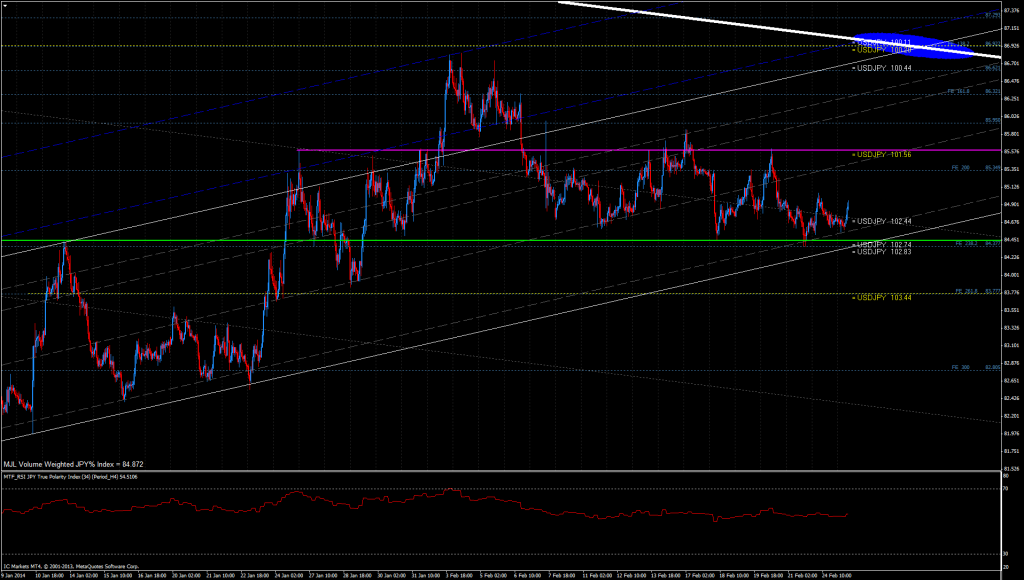Click the 85.576 price on the scale
The width and height of the screenshot is (1024, 580).
tap(1011, 152)
